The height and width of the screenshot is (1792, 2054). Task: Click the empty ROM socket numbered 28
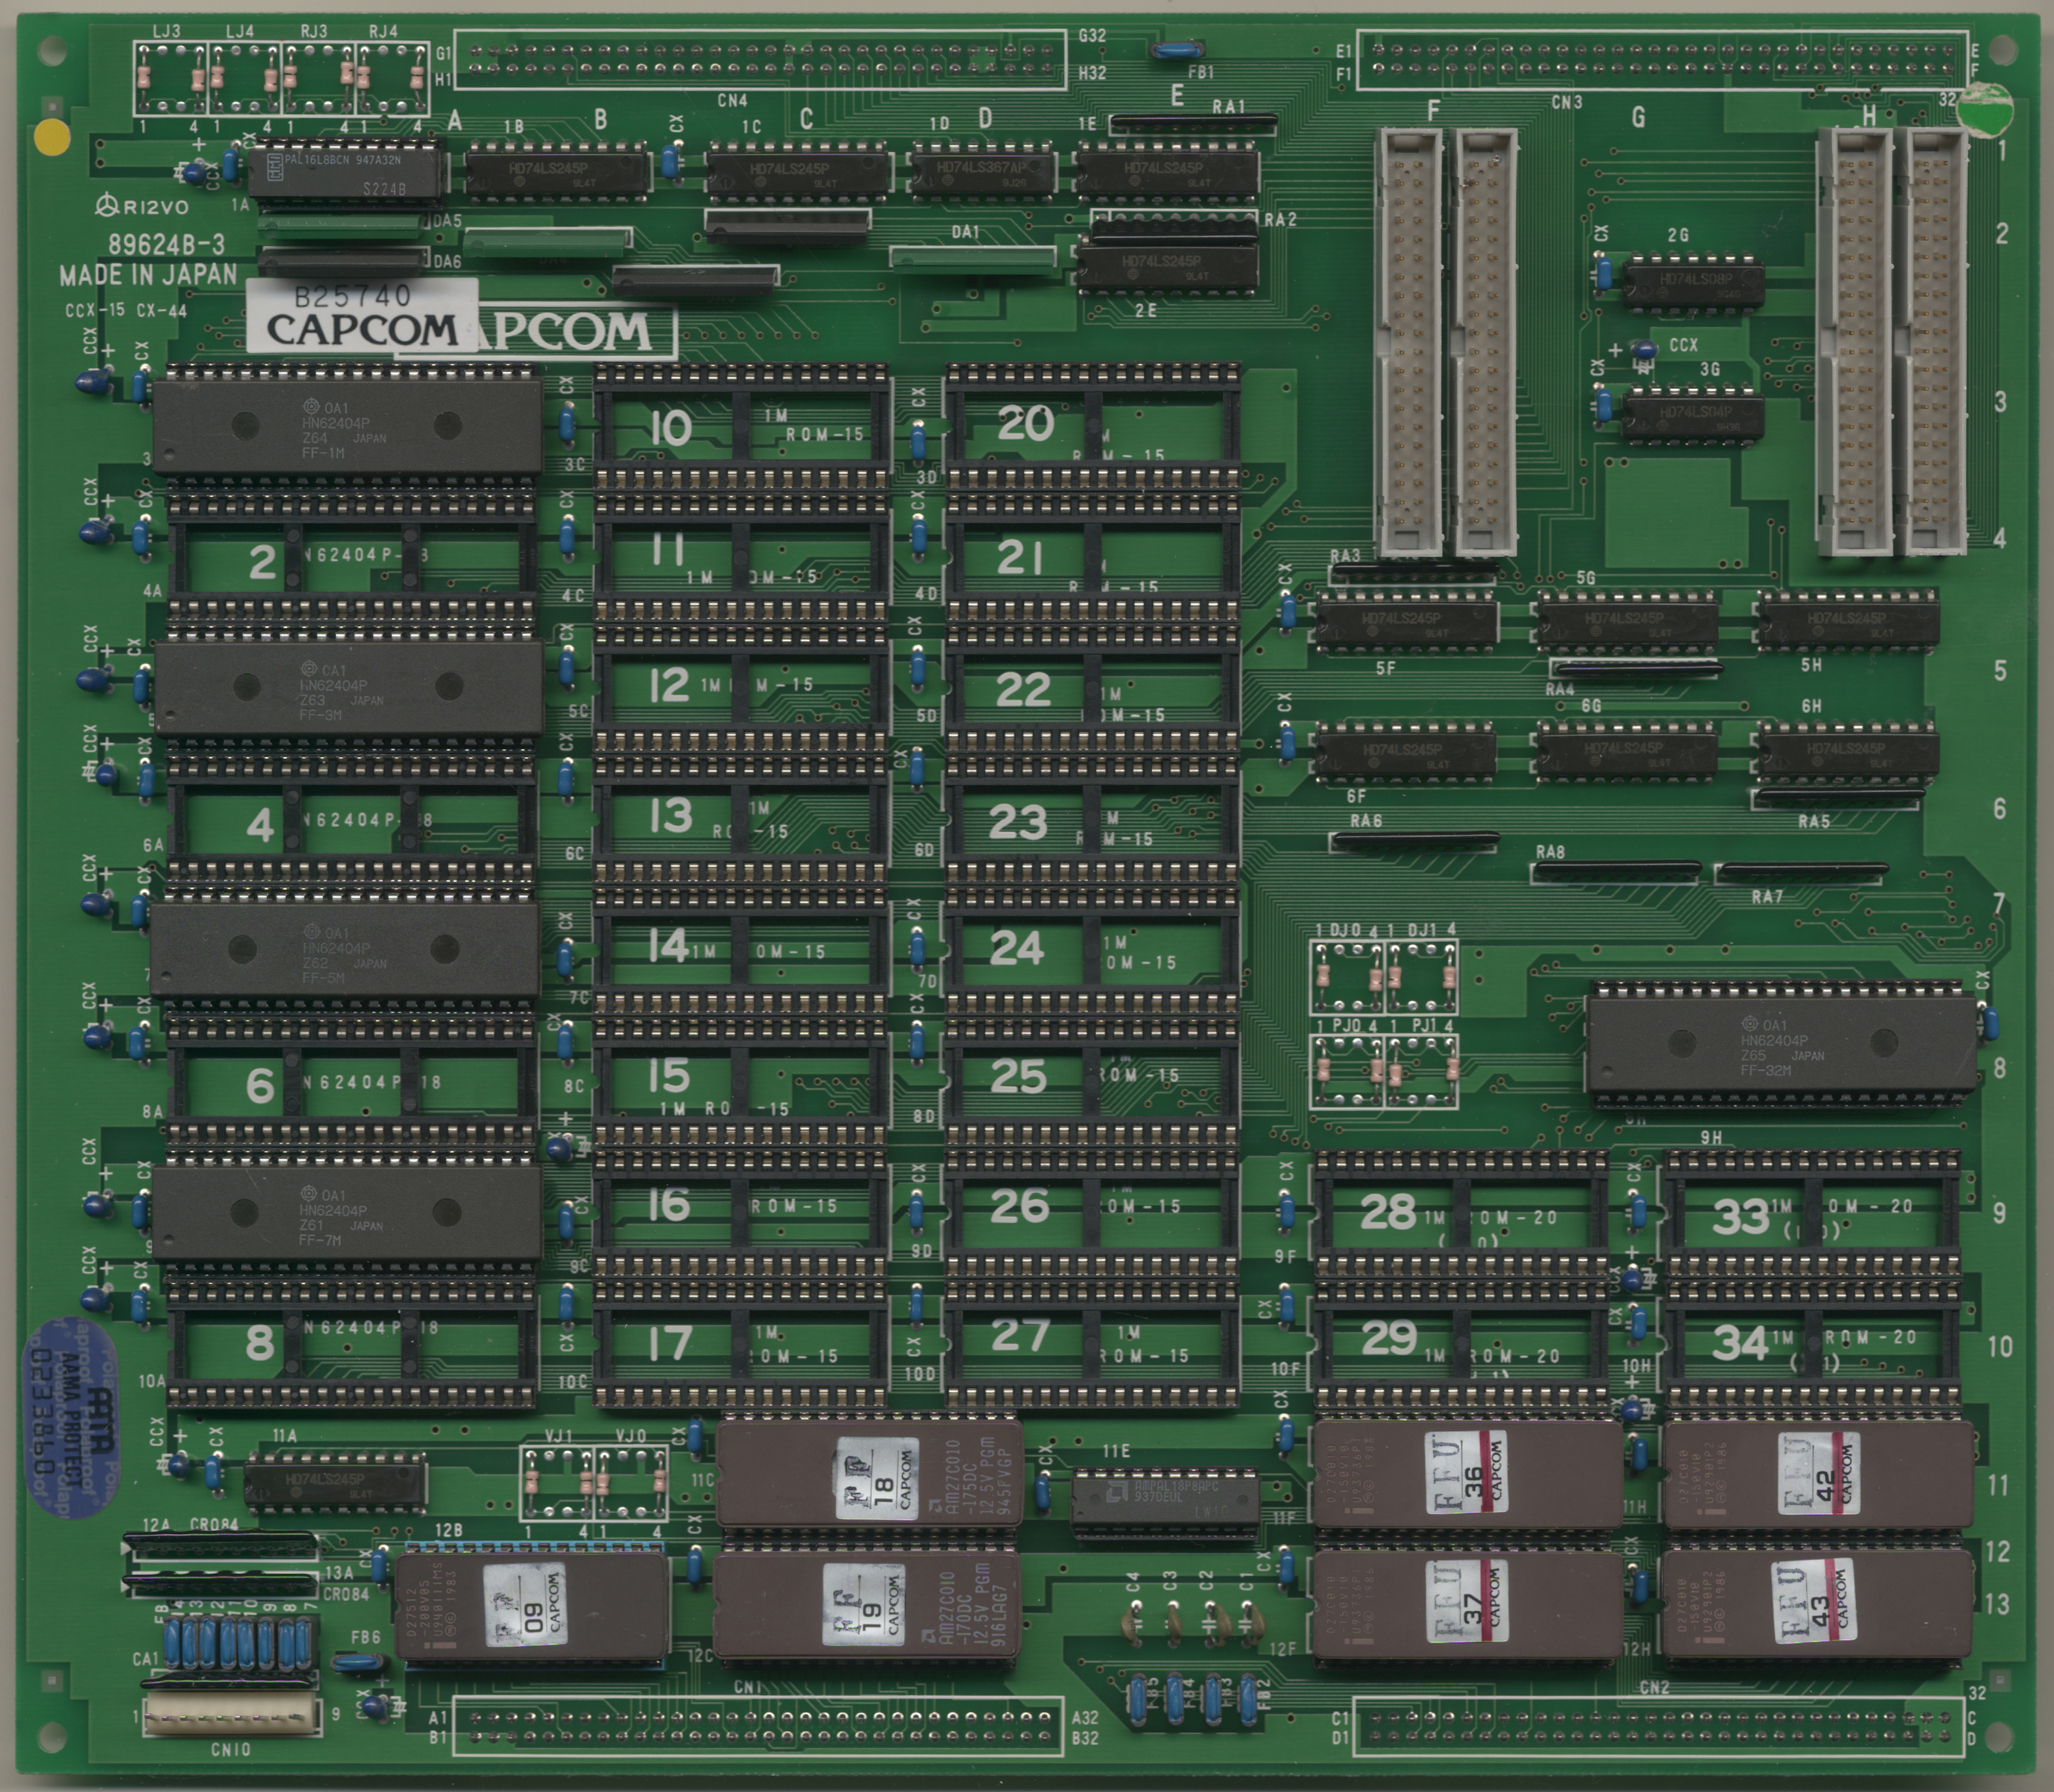point(1461,1214)
